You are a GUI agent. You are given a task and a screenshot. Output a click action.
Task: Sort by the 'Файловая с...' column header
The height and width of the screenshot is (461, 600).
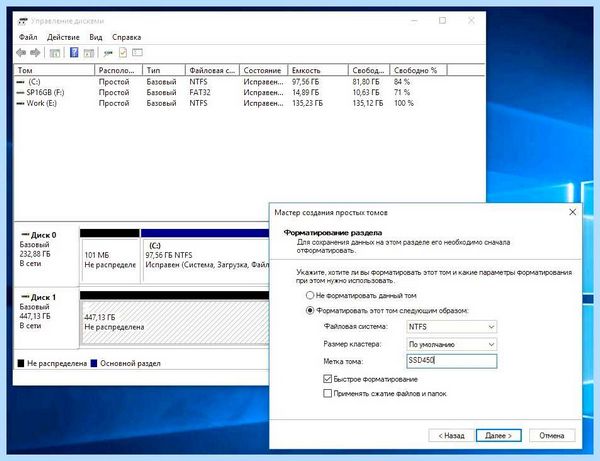point(212,70)
